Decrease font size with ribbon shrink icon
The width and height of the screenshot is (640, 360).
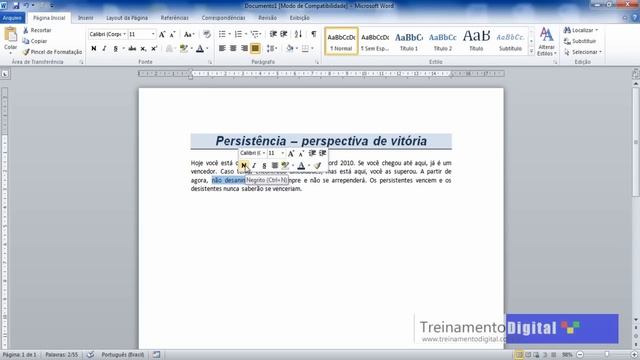[x=172, y=34]
